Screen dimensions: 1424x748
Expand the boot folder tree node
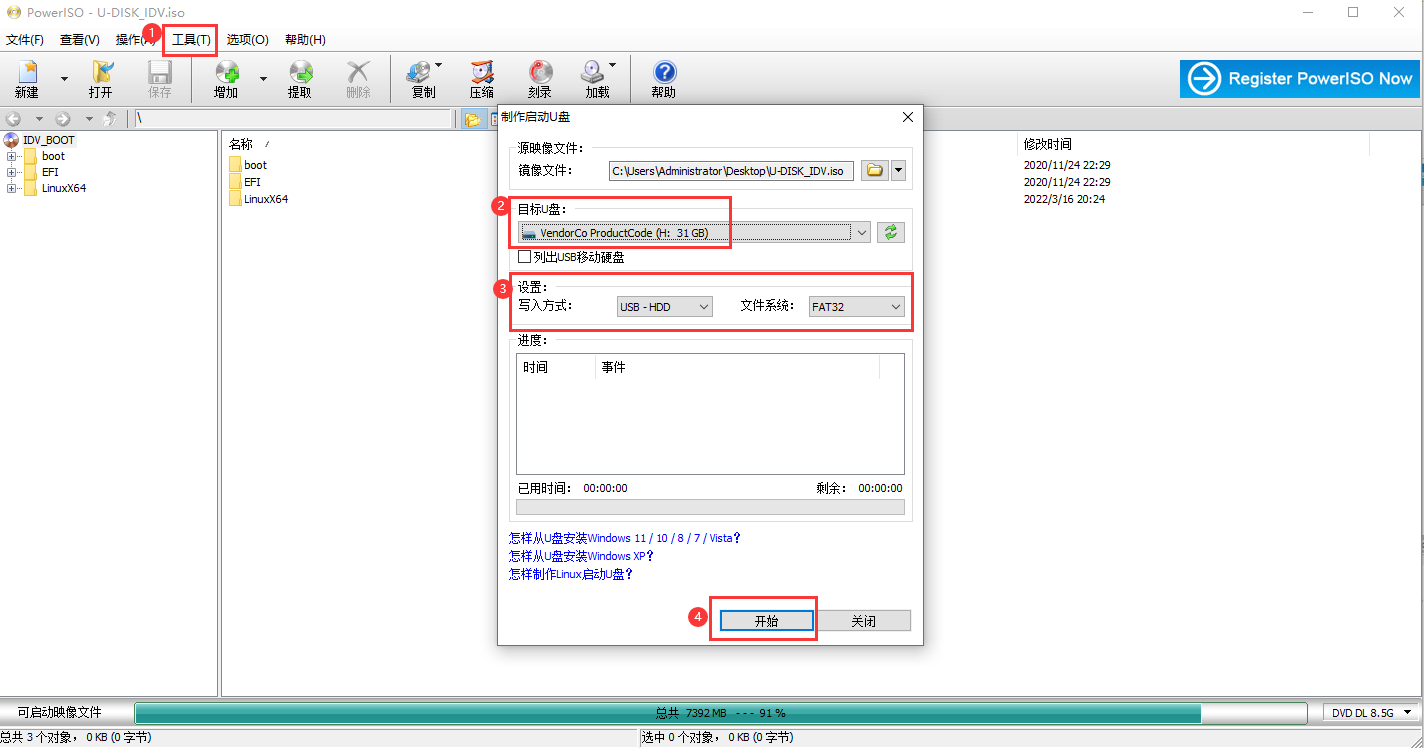(12, 156)
